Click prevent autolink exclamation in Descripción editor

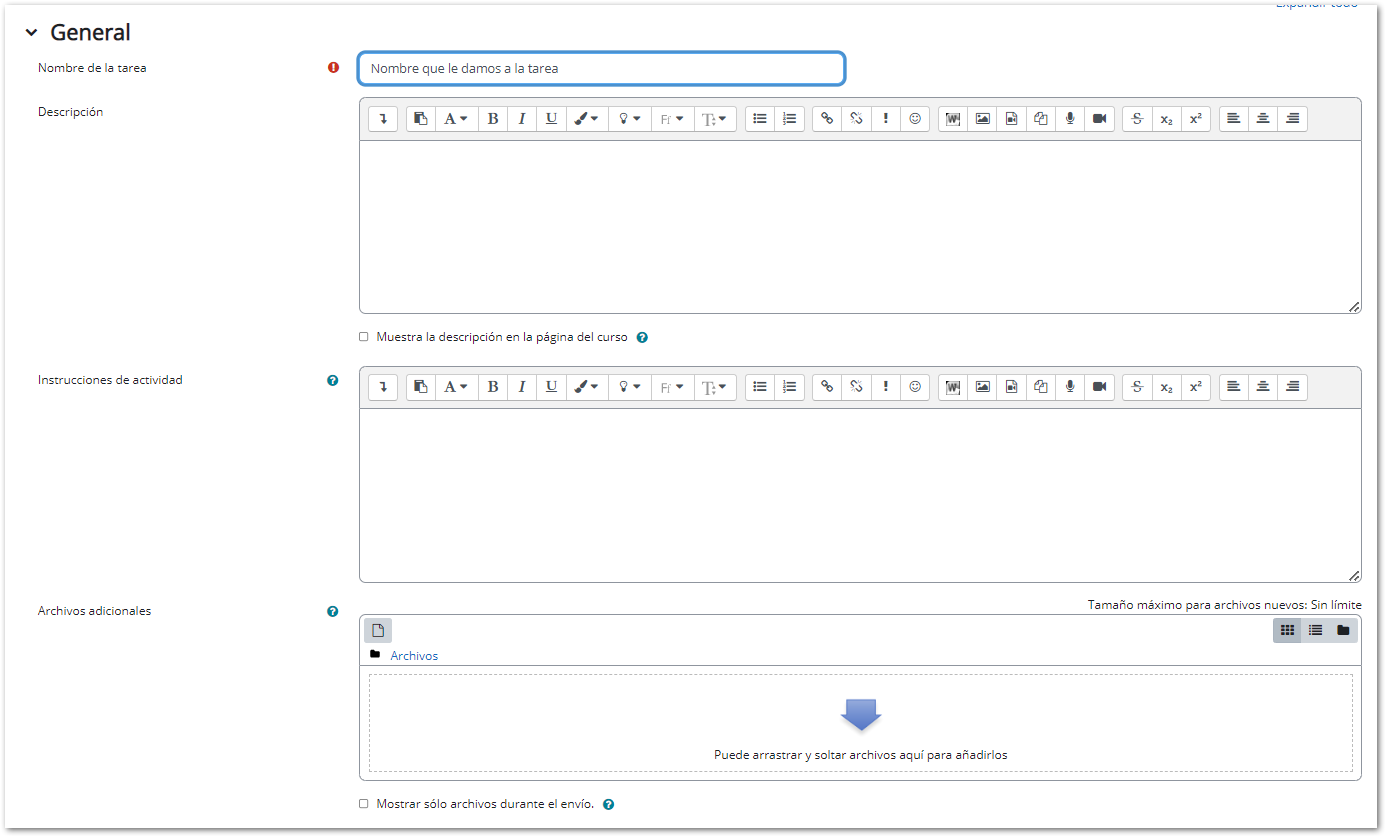(x=885, y=119)
